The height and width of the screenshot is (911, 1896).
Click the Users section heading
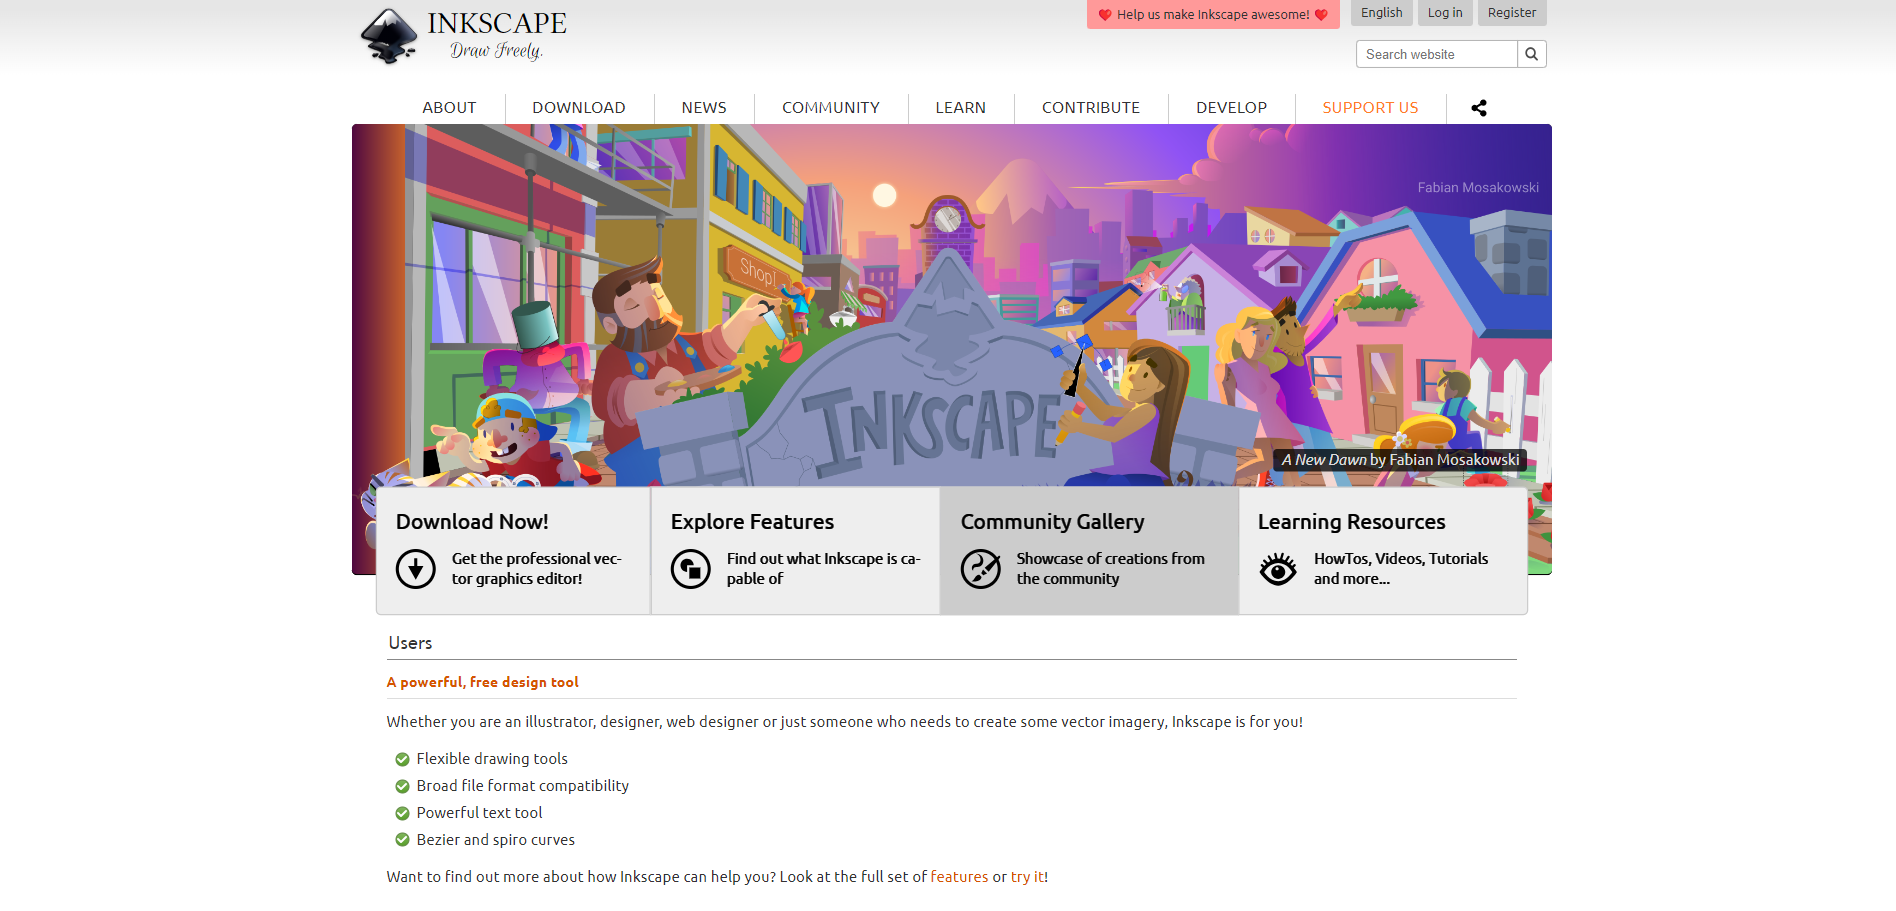click(410, 643)
